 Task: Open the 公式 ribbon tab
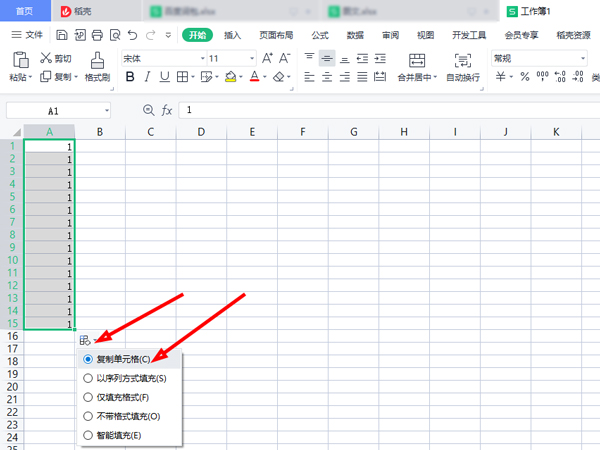pos(320,35)
